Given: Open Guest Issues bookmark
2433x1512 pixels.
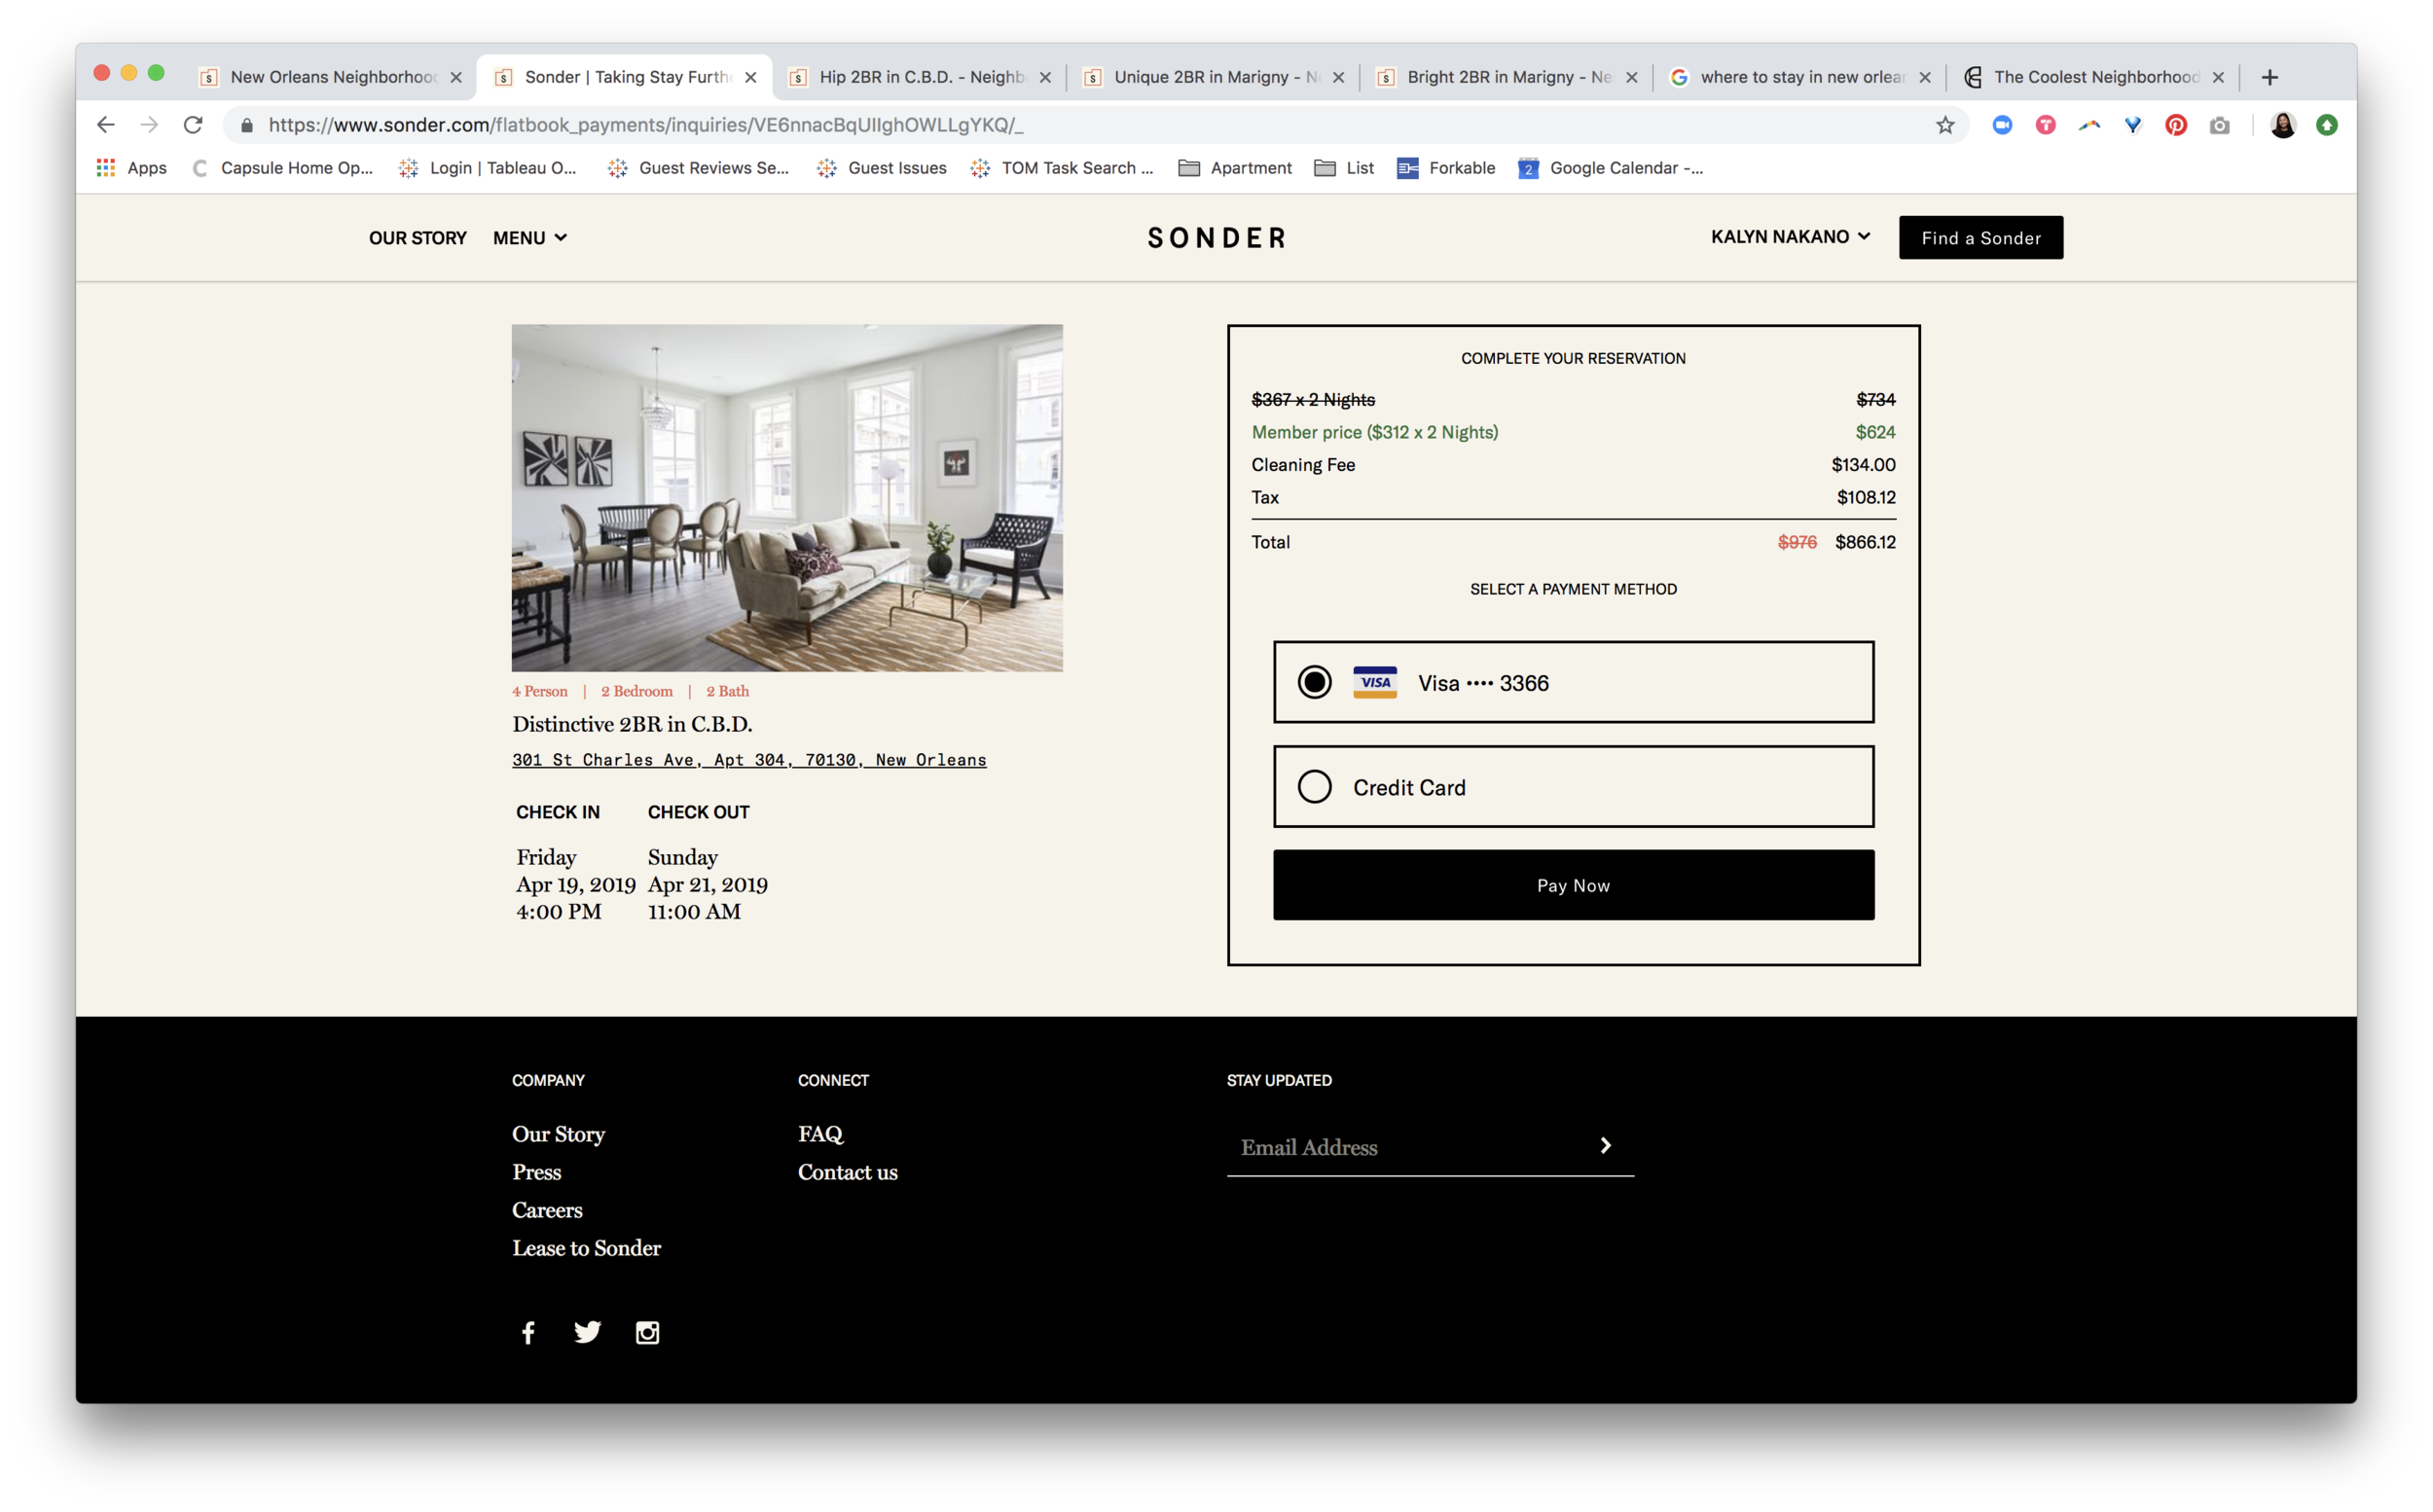Looking at the screenshot, I should point(881,168).
